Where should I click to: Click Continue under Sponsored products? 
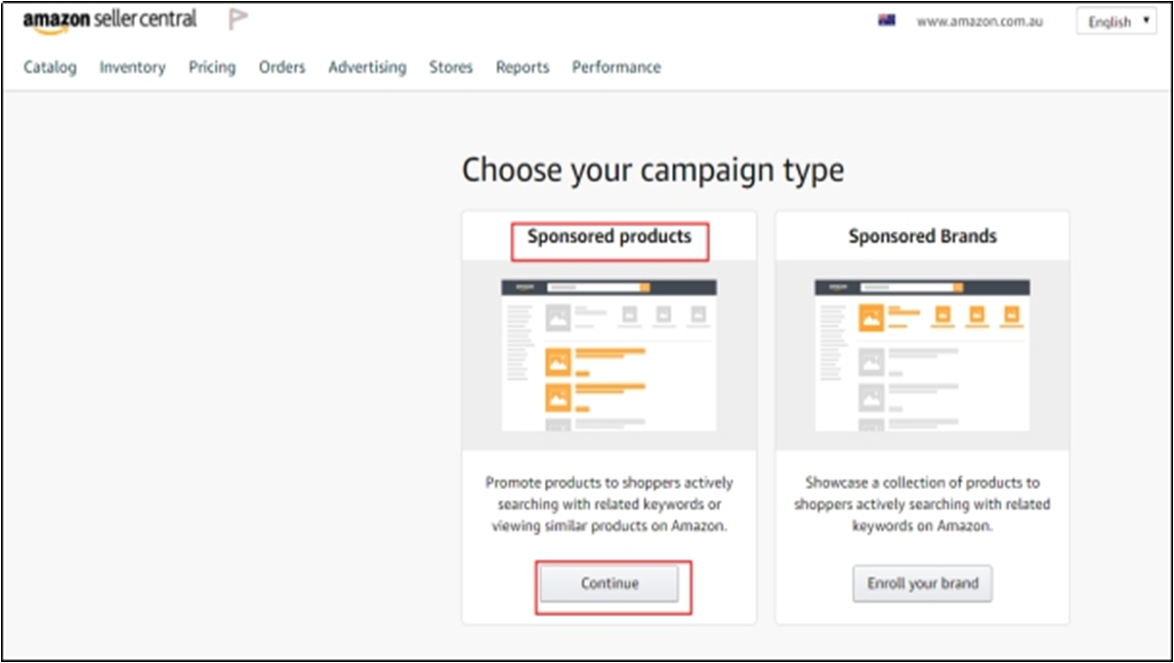click(610, 583)
